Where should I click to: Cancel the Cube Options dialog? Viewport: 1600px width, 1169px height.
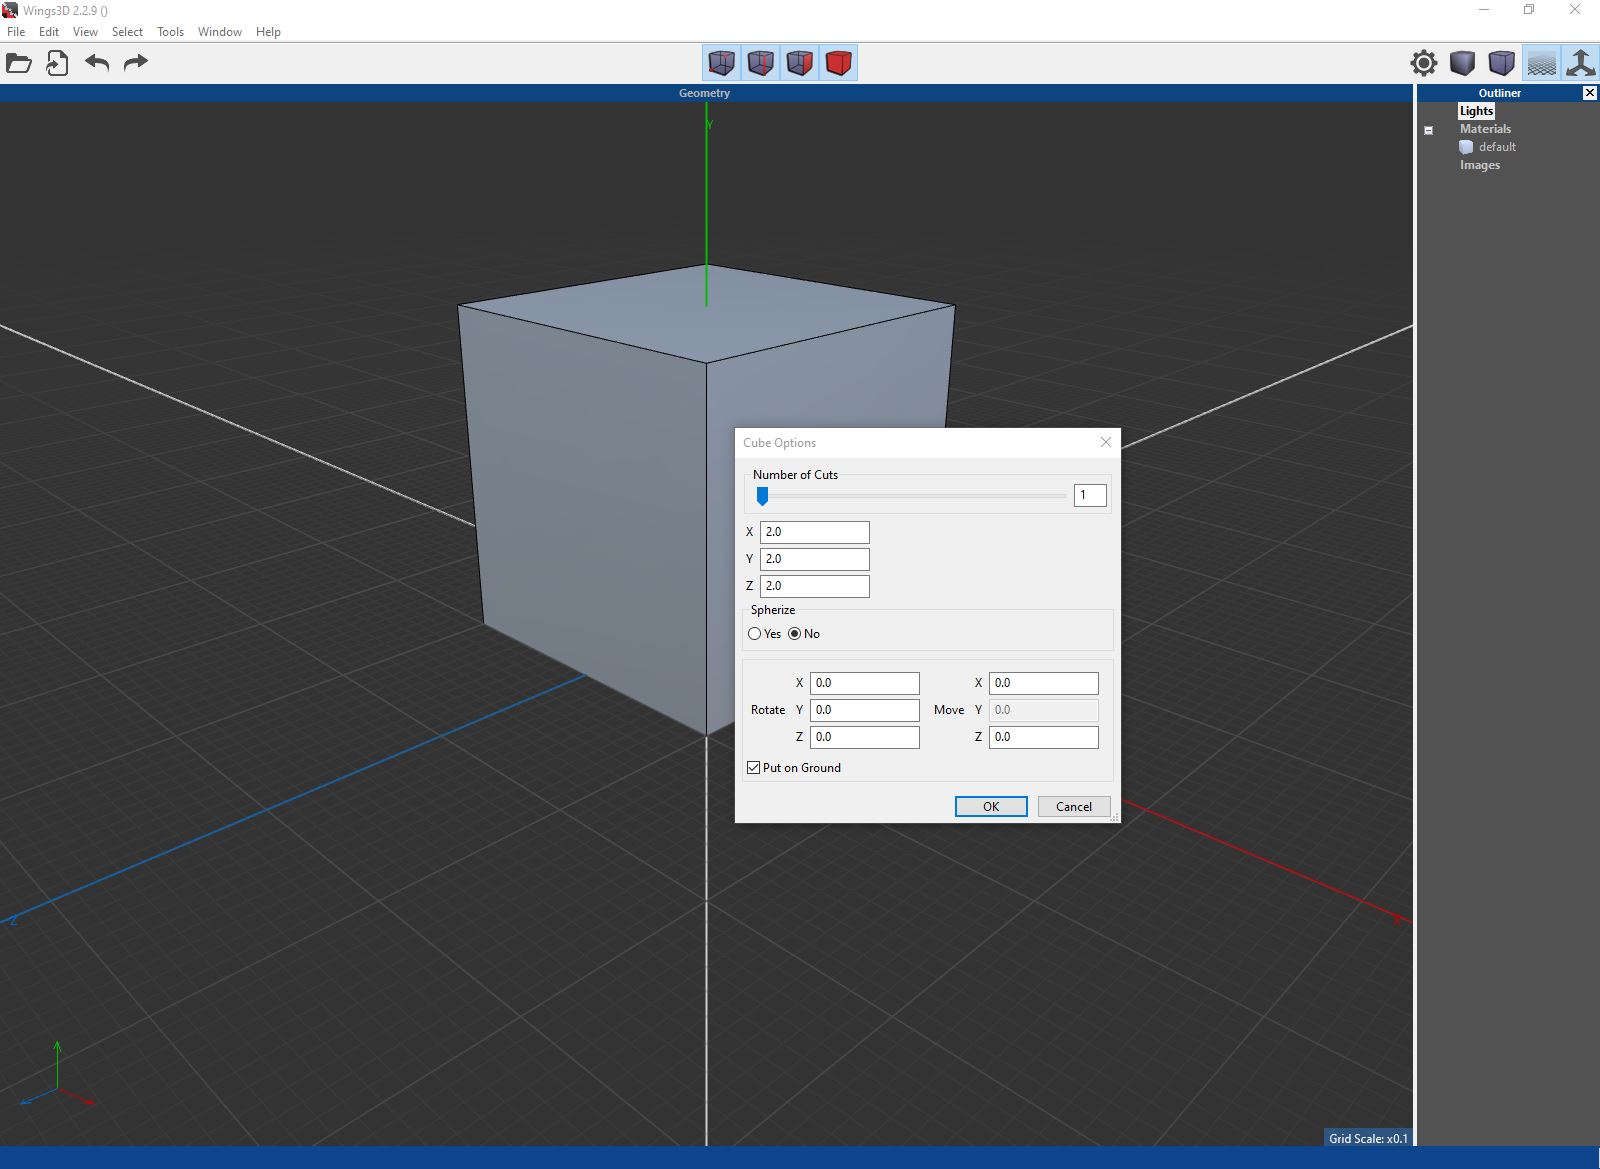click(x=1074, y=807)
